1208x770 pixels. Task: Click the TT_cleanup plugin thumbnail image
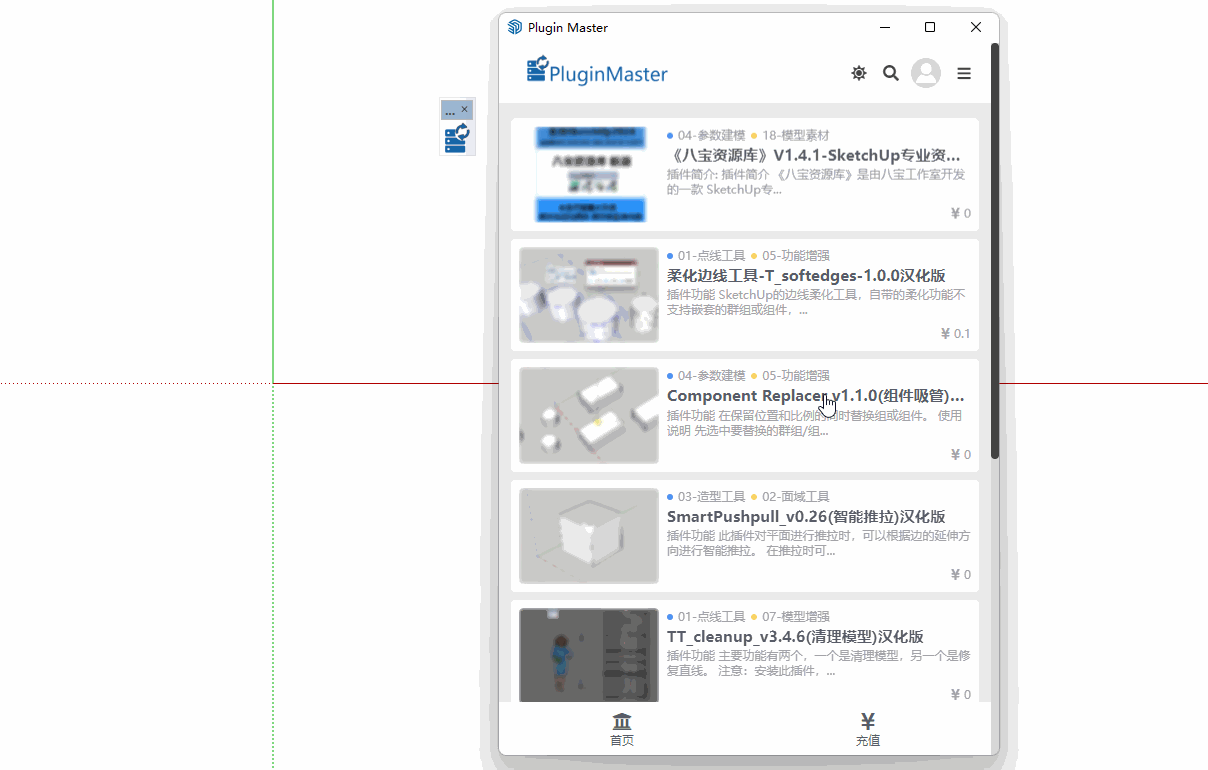589,655
